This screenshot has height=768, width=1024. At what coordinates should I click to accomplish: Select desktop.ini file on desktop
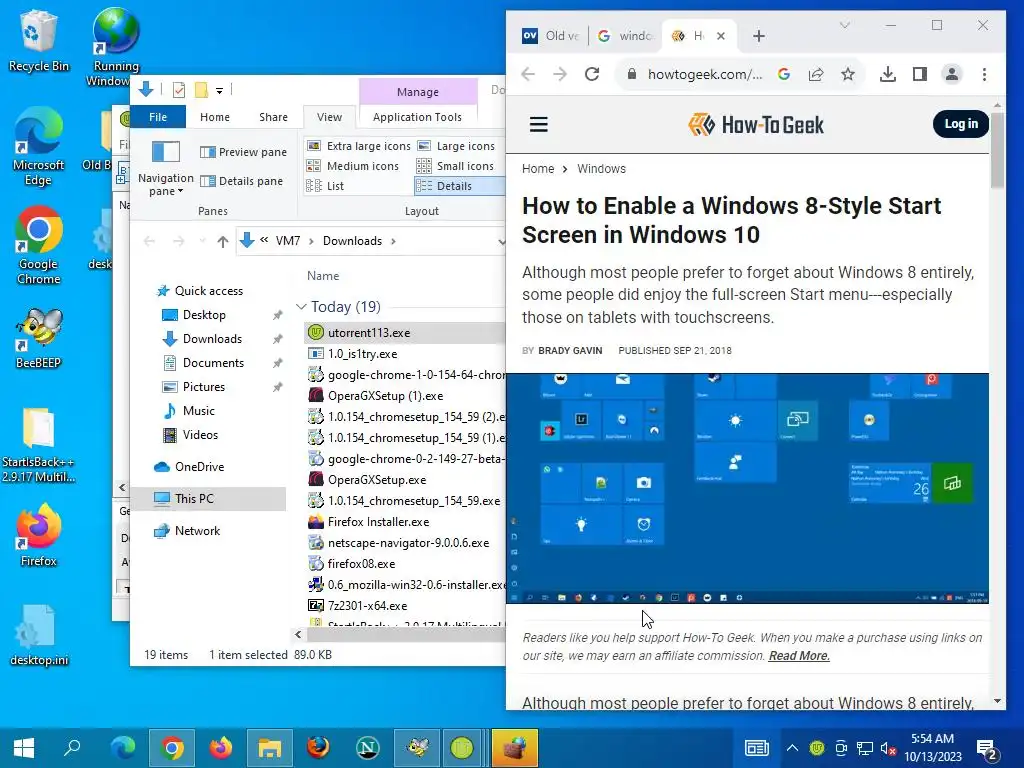tap(39, 635)
